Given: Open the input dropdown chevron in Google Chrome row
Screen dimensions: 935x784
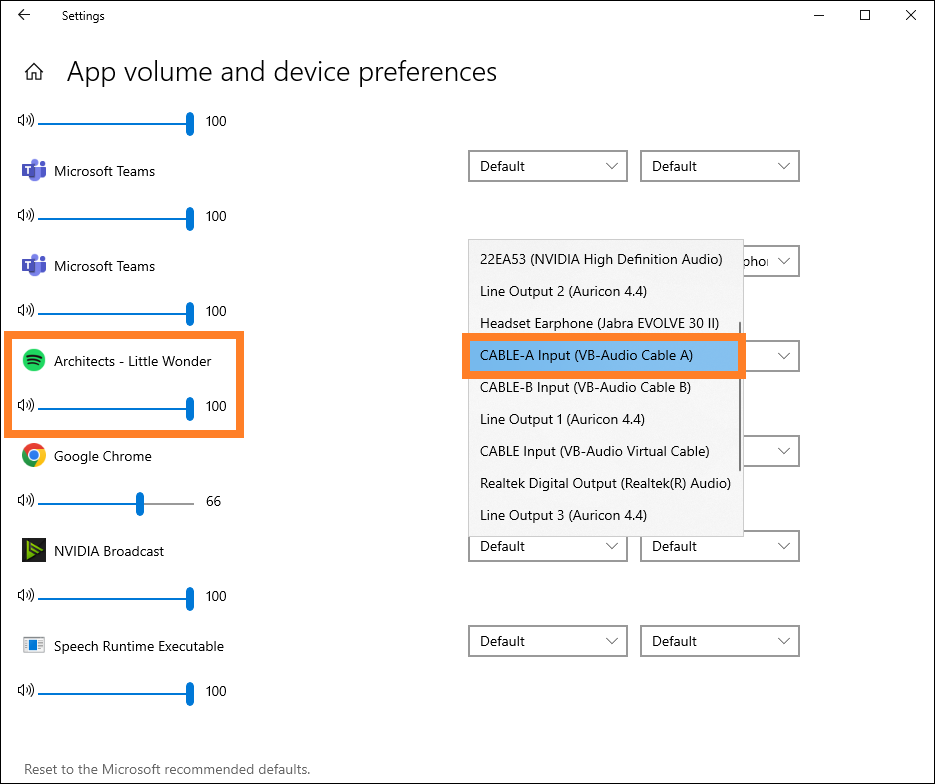Looking at the screenshot, I should click(784, 451).
